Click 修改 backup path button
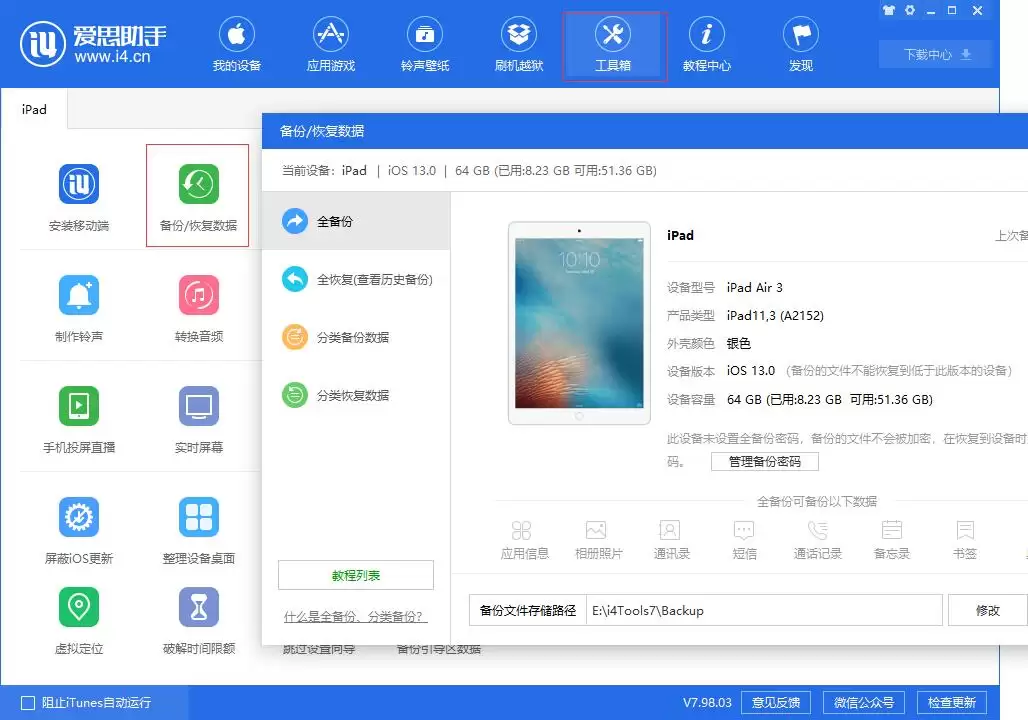This screenshot has height=720, width=1028. [x=987, y=610]
